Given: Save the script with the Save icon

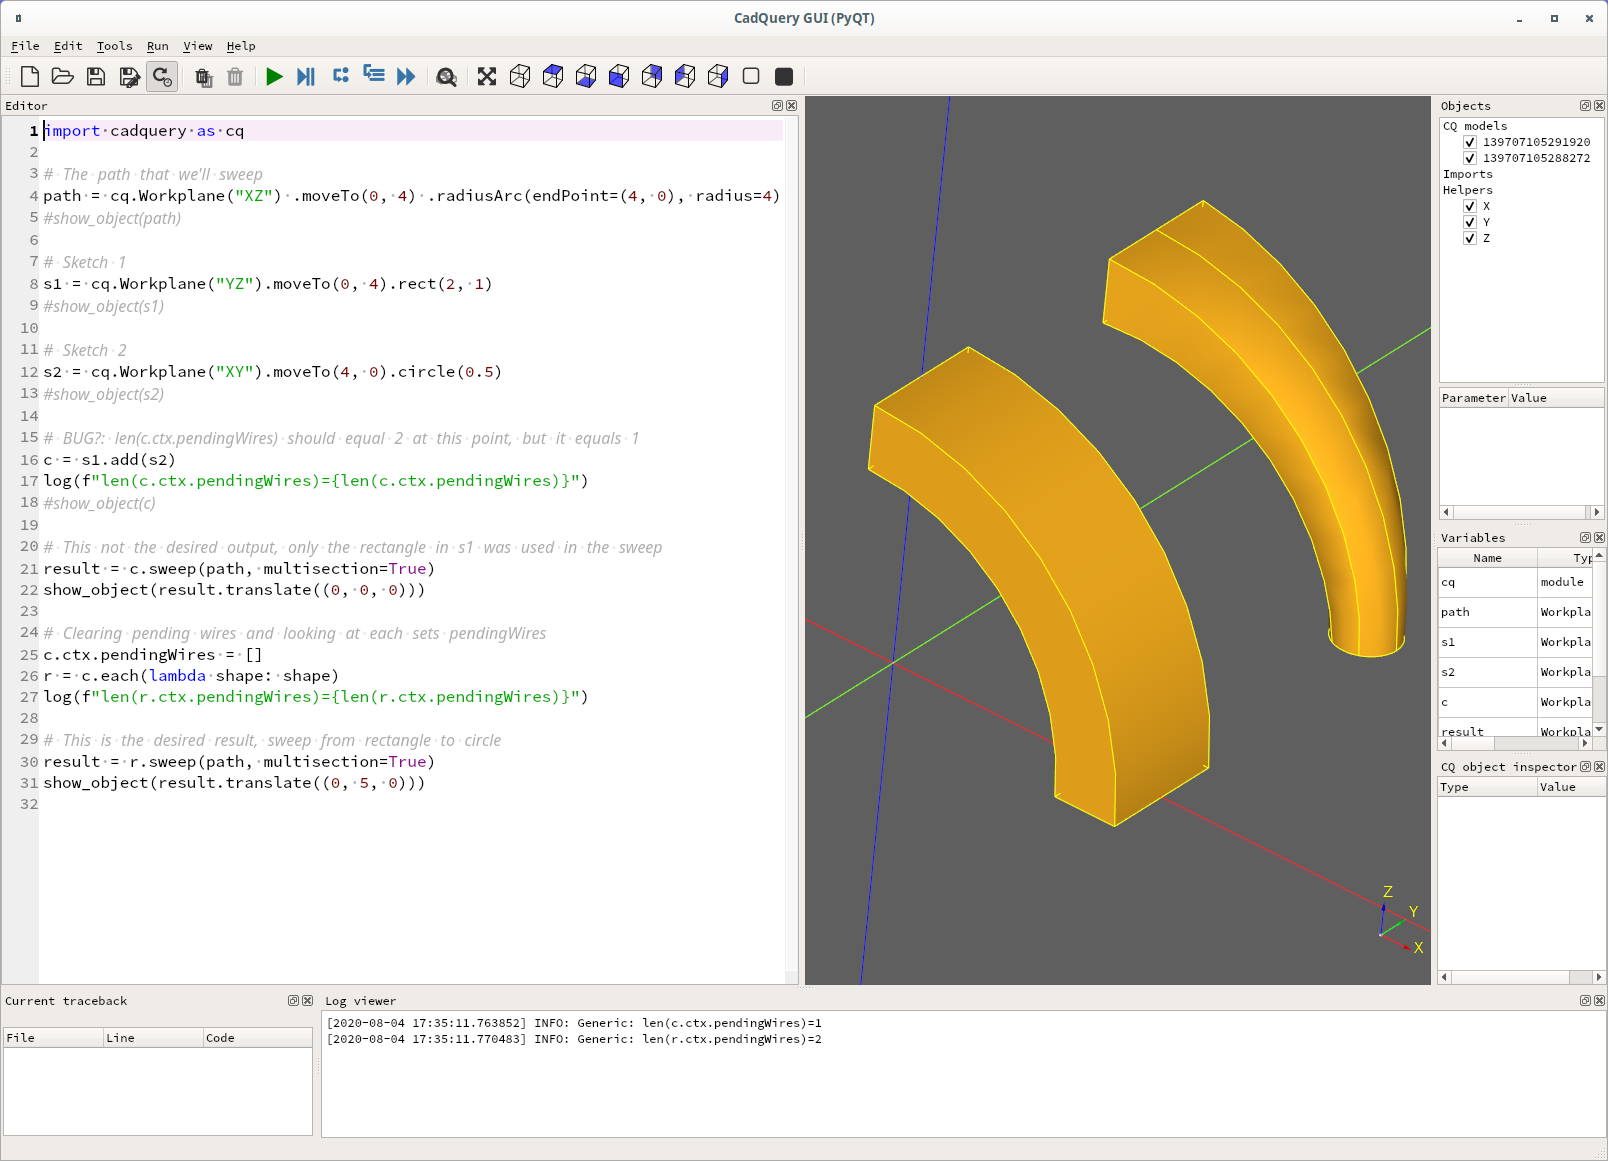Looking at the screenshot, I should click(x=96, y=76).
